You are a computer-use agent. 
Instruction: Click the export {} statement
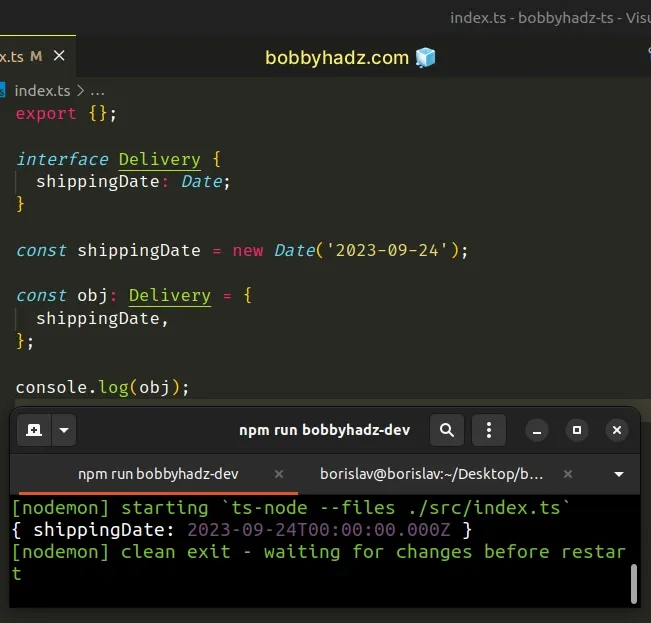pos(66,113)
